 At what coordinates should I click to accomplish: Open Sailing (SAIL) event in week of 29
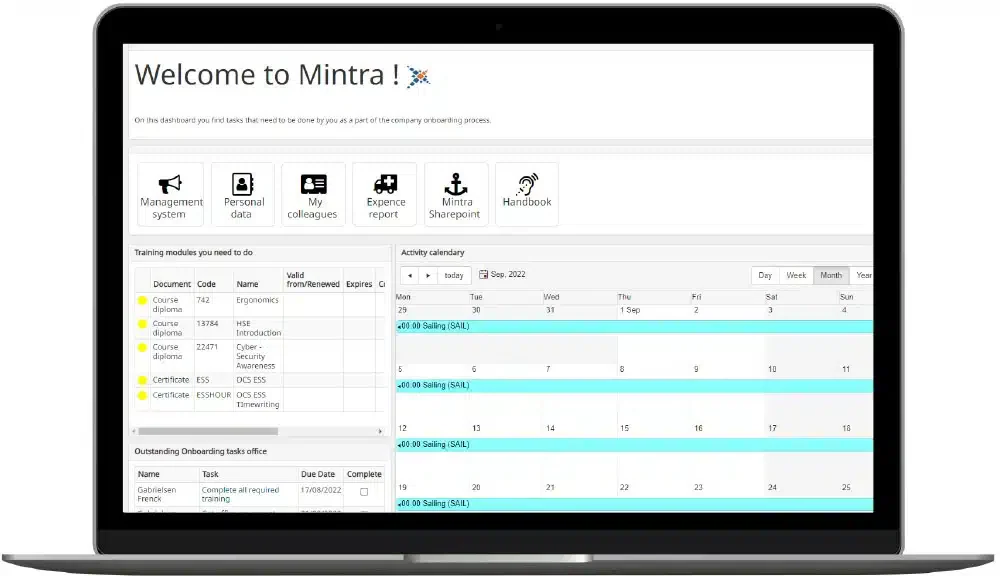point(635,326)
